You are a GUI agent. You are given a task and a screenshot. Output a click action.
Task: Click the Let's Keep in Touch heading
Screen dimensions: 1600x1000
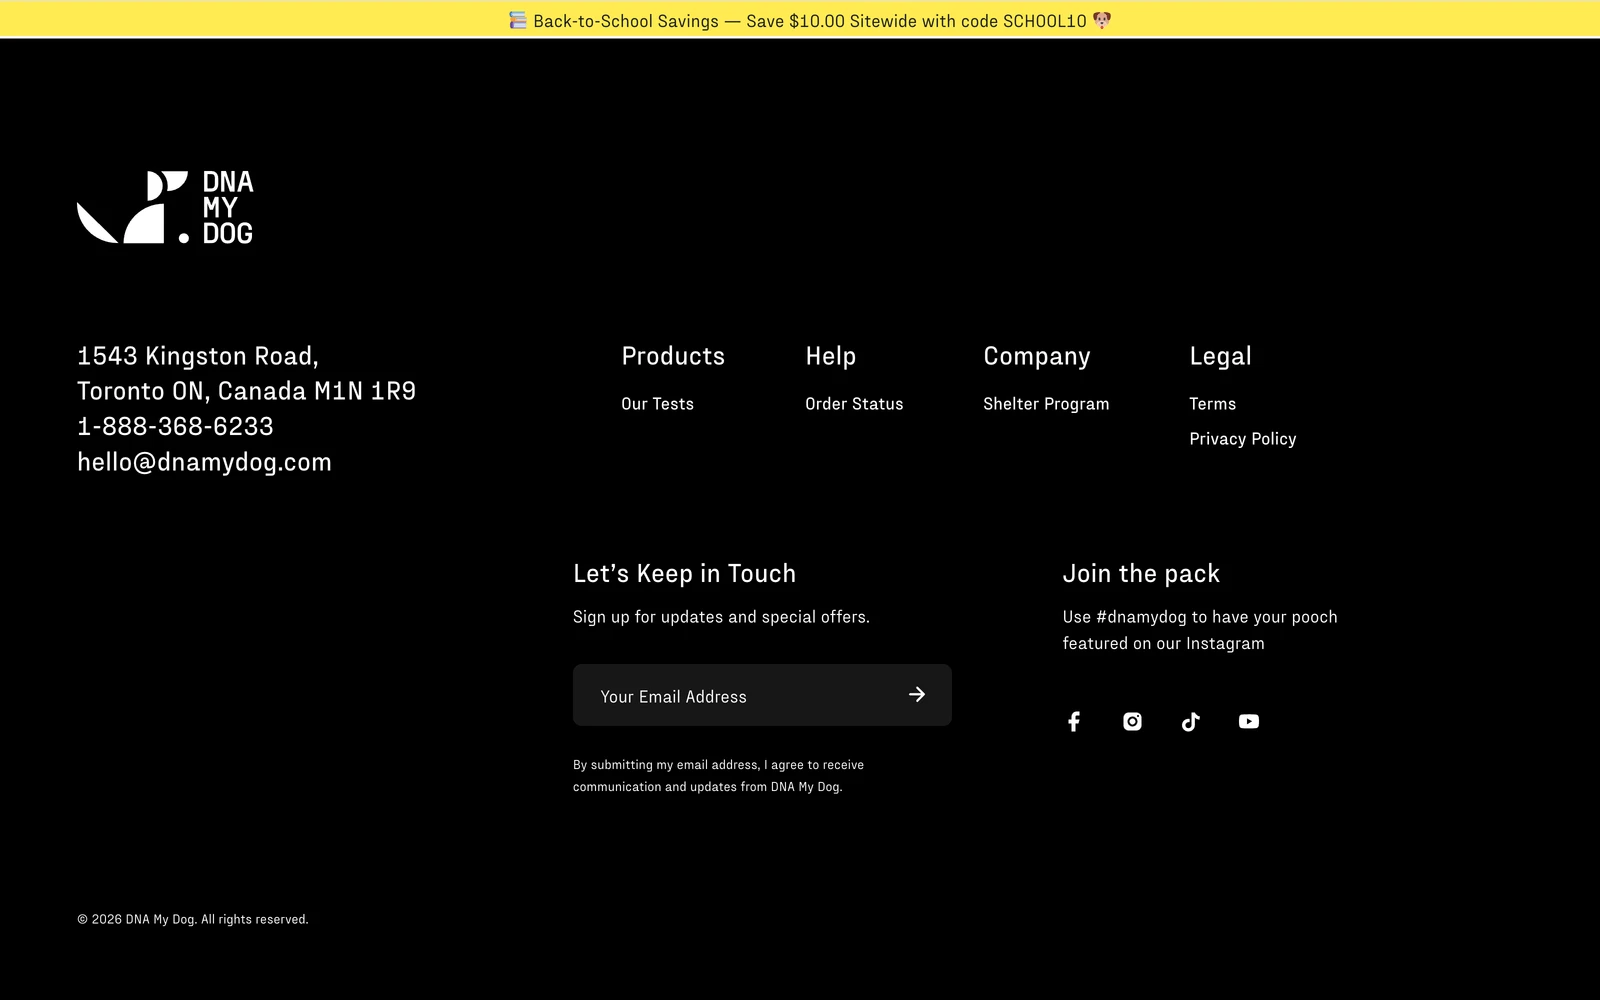[x=684, y=573]
